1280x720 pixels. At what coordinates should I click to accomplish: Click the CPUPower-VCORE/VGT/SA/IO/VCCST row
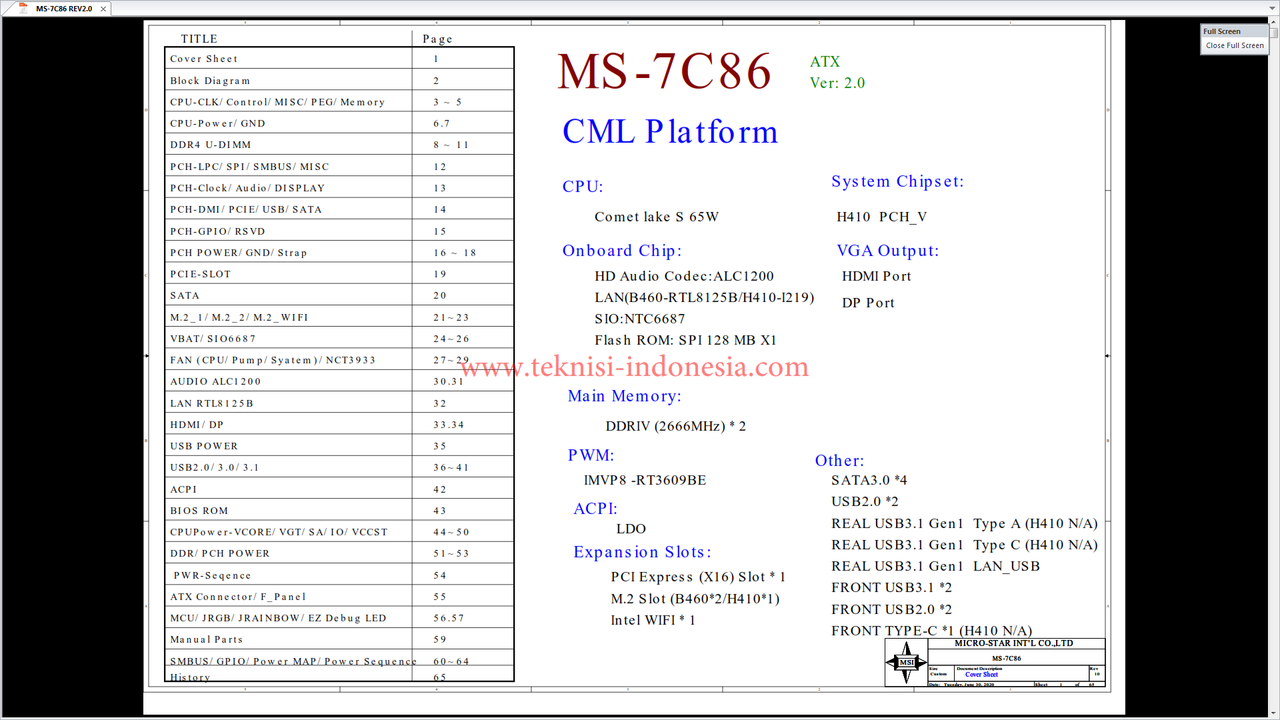tap(339, 532)
